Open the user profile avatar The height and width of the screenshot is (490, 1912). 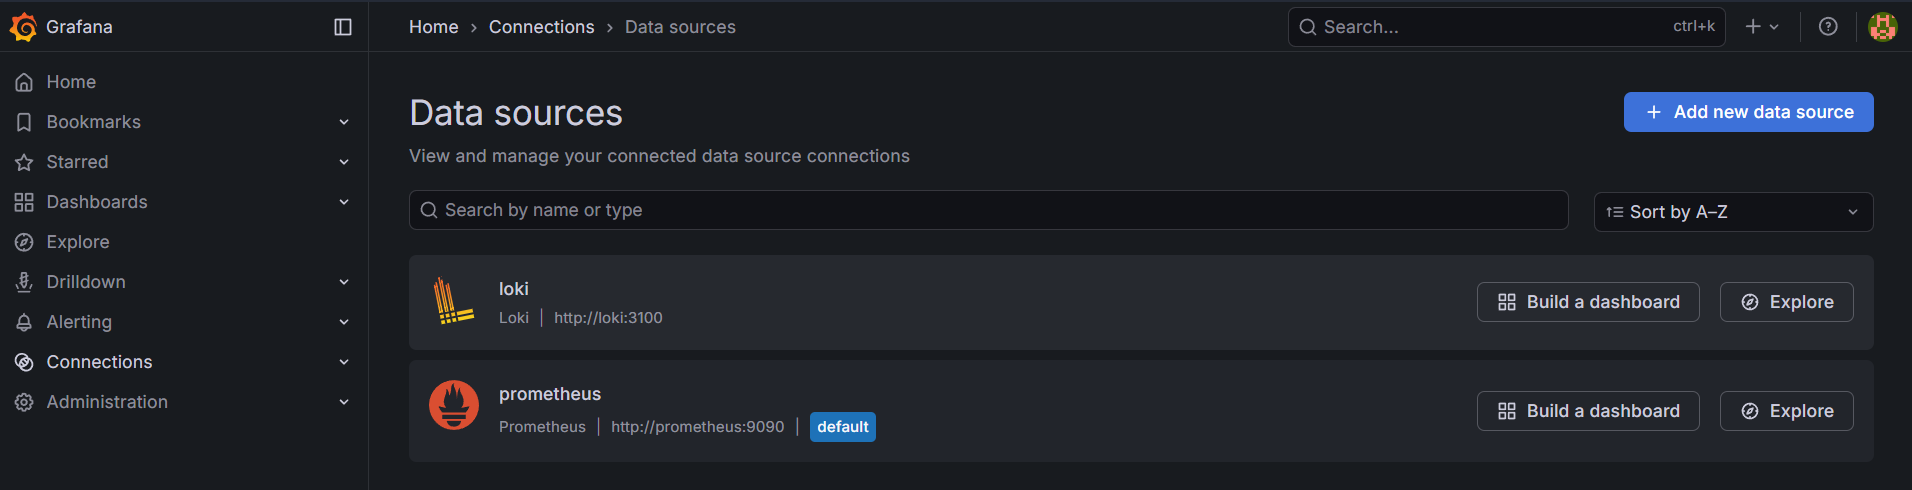tap(1883, 27)
